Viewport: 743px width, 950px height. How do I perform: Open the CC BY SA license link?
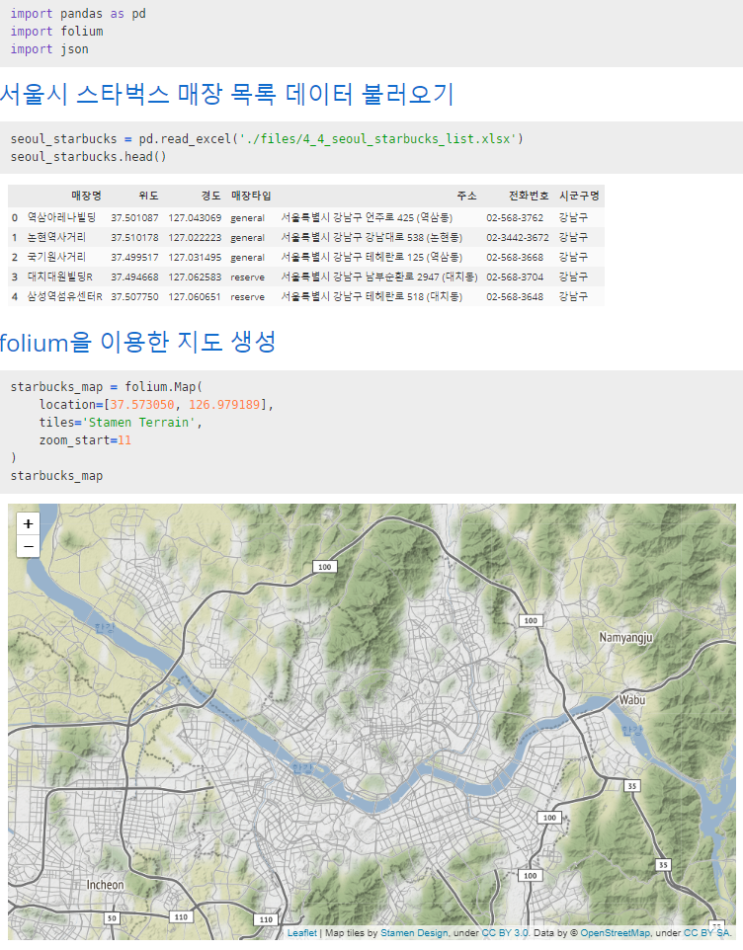pyautogui.click(x=707, y=933)
